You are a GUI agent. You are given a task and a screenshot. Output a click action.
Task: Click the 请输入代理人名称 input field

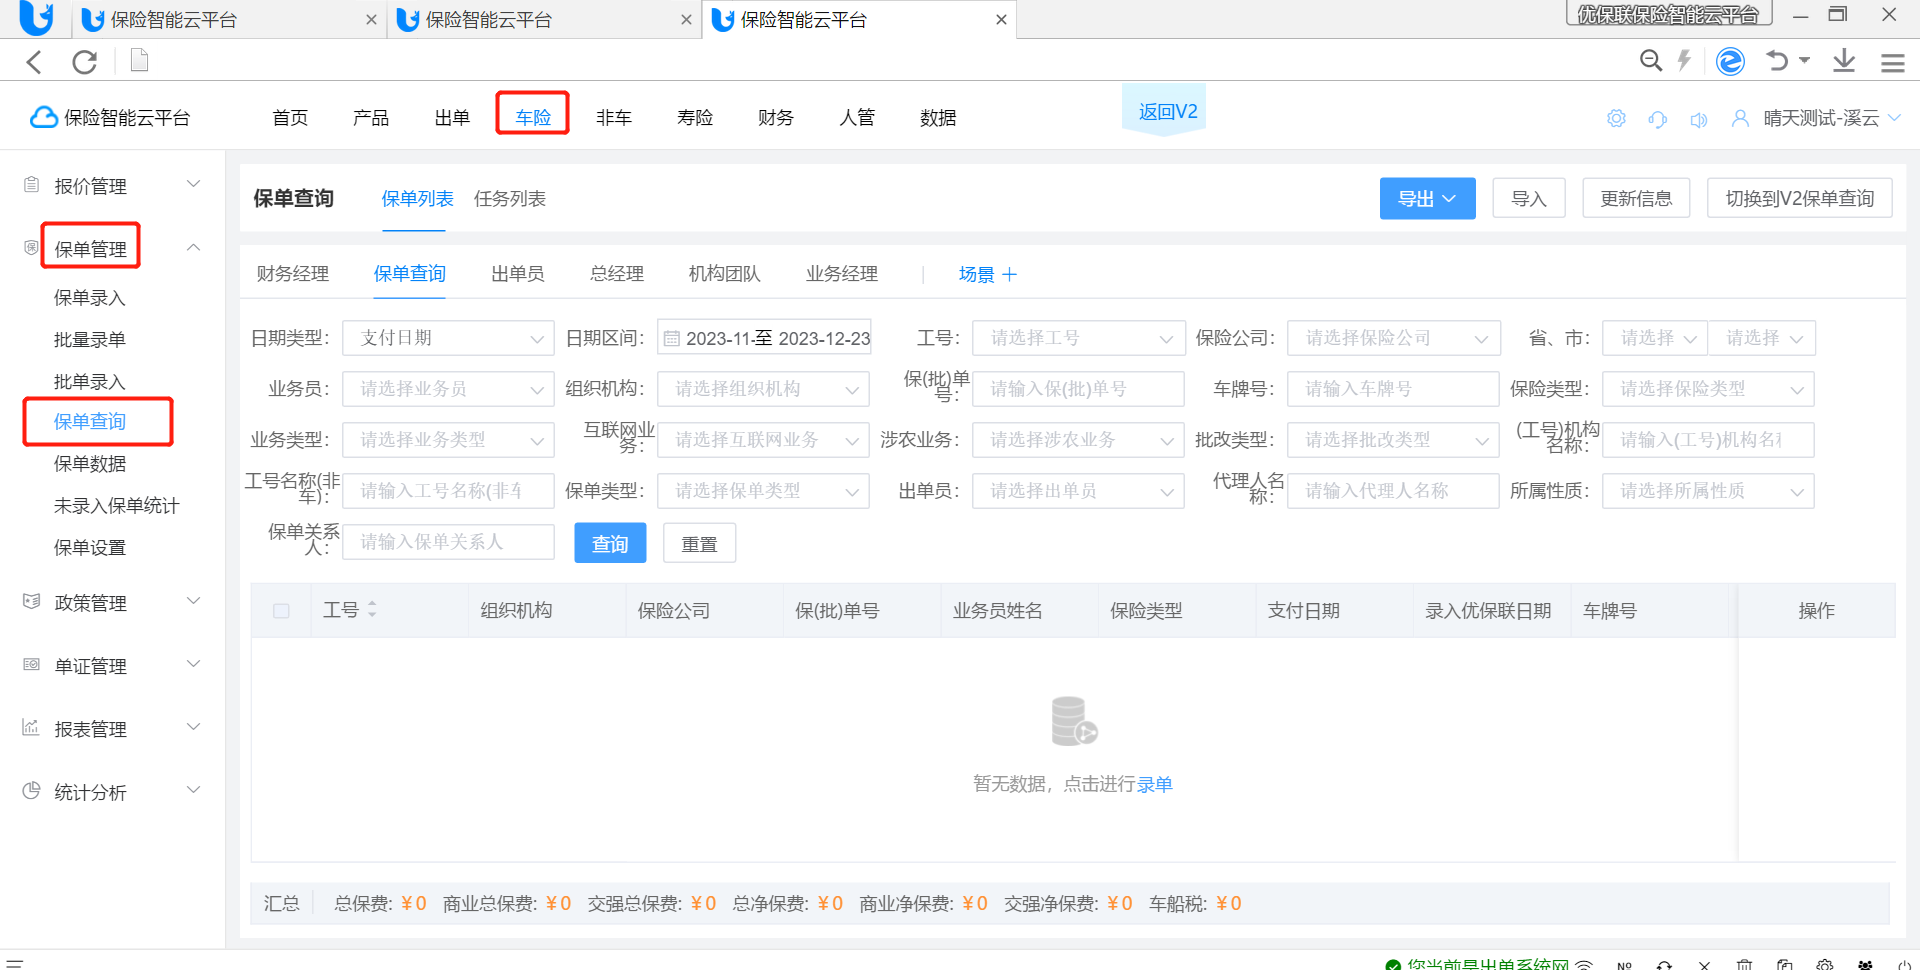point(1393,491)
